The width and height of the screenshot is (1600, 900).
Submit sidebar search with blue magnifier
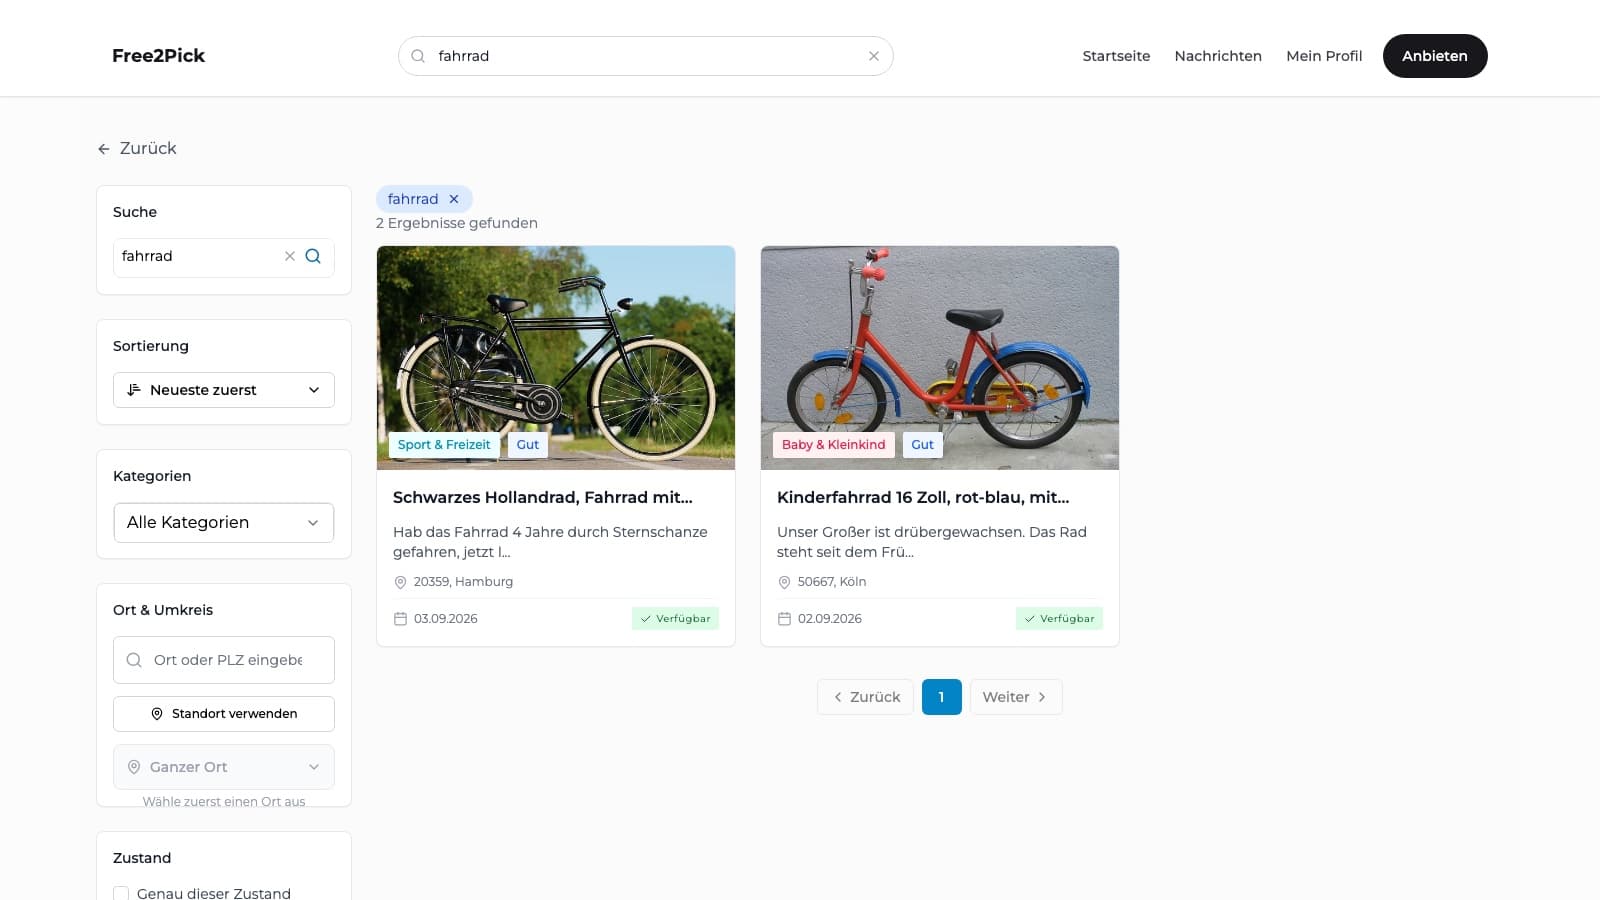(313, 256)
